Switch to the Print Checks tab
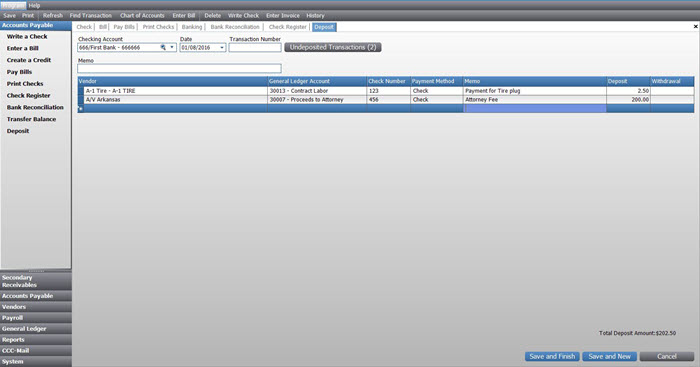Screen dimensions: 700x367 pyautogui.click(x=158, y=27)
